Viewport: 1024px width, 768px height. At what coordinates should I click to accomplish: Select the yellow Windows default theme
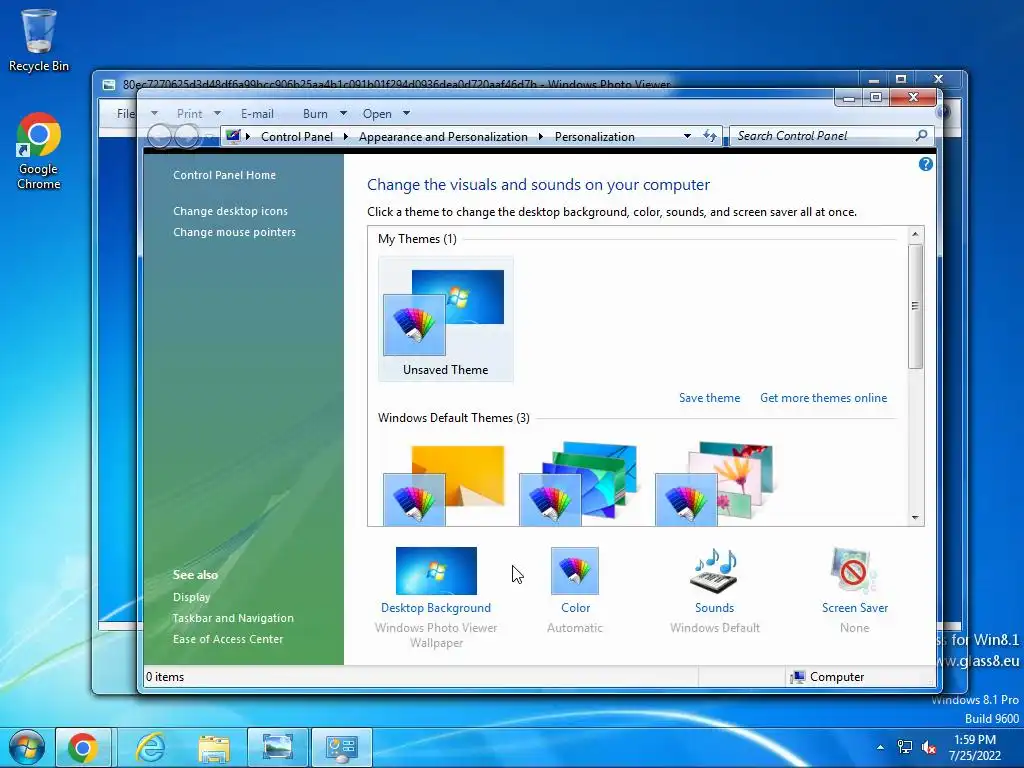point(444,485)
